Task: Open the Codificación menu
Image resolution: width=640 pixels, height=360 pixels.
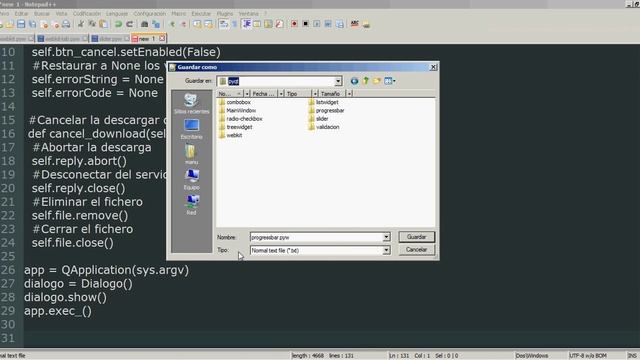Action: coord(87,13)
